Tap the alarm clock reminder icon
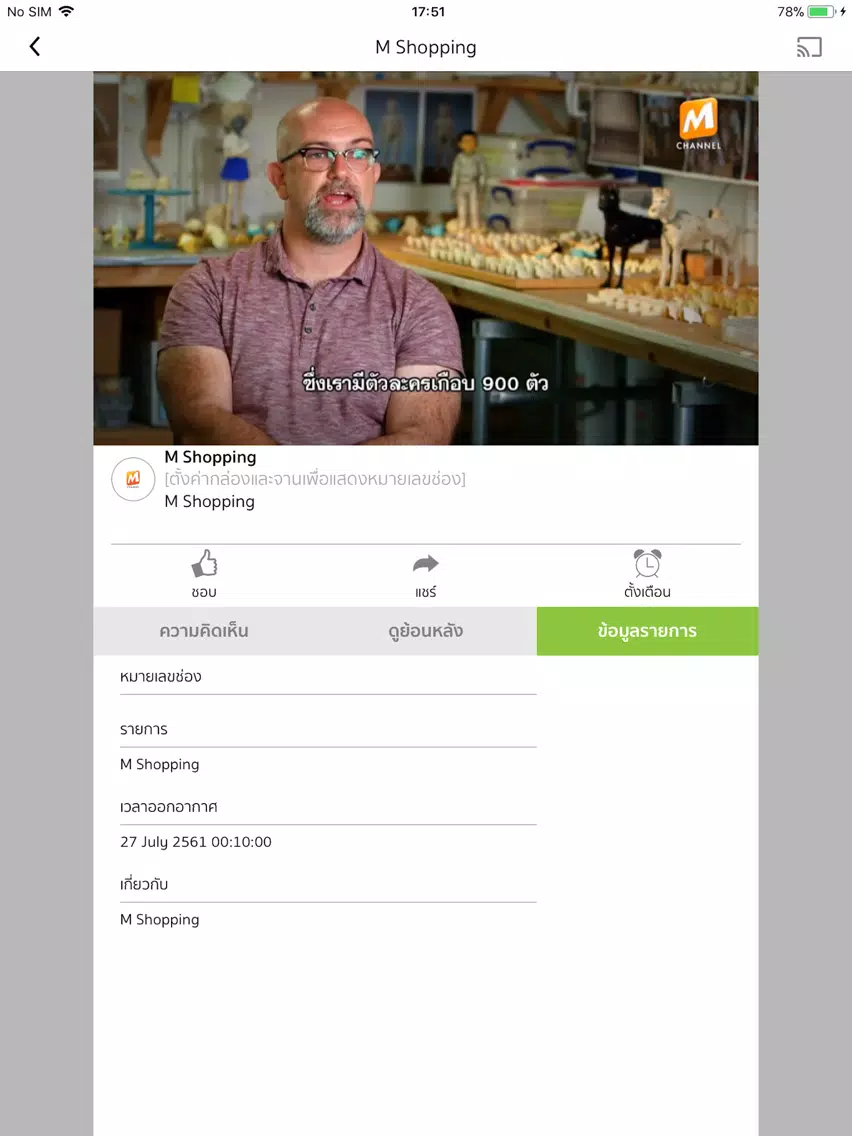This screenshot has height=1136, width=852. [647, 563]
